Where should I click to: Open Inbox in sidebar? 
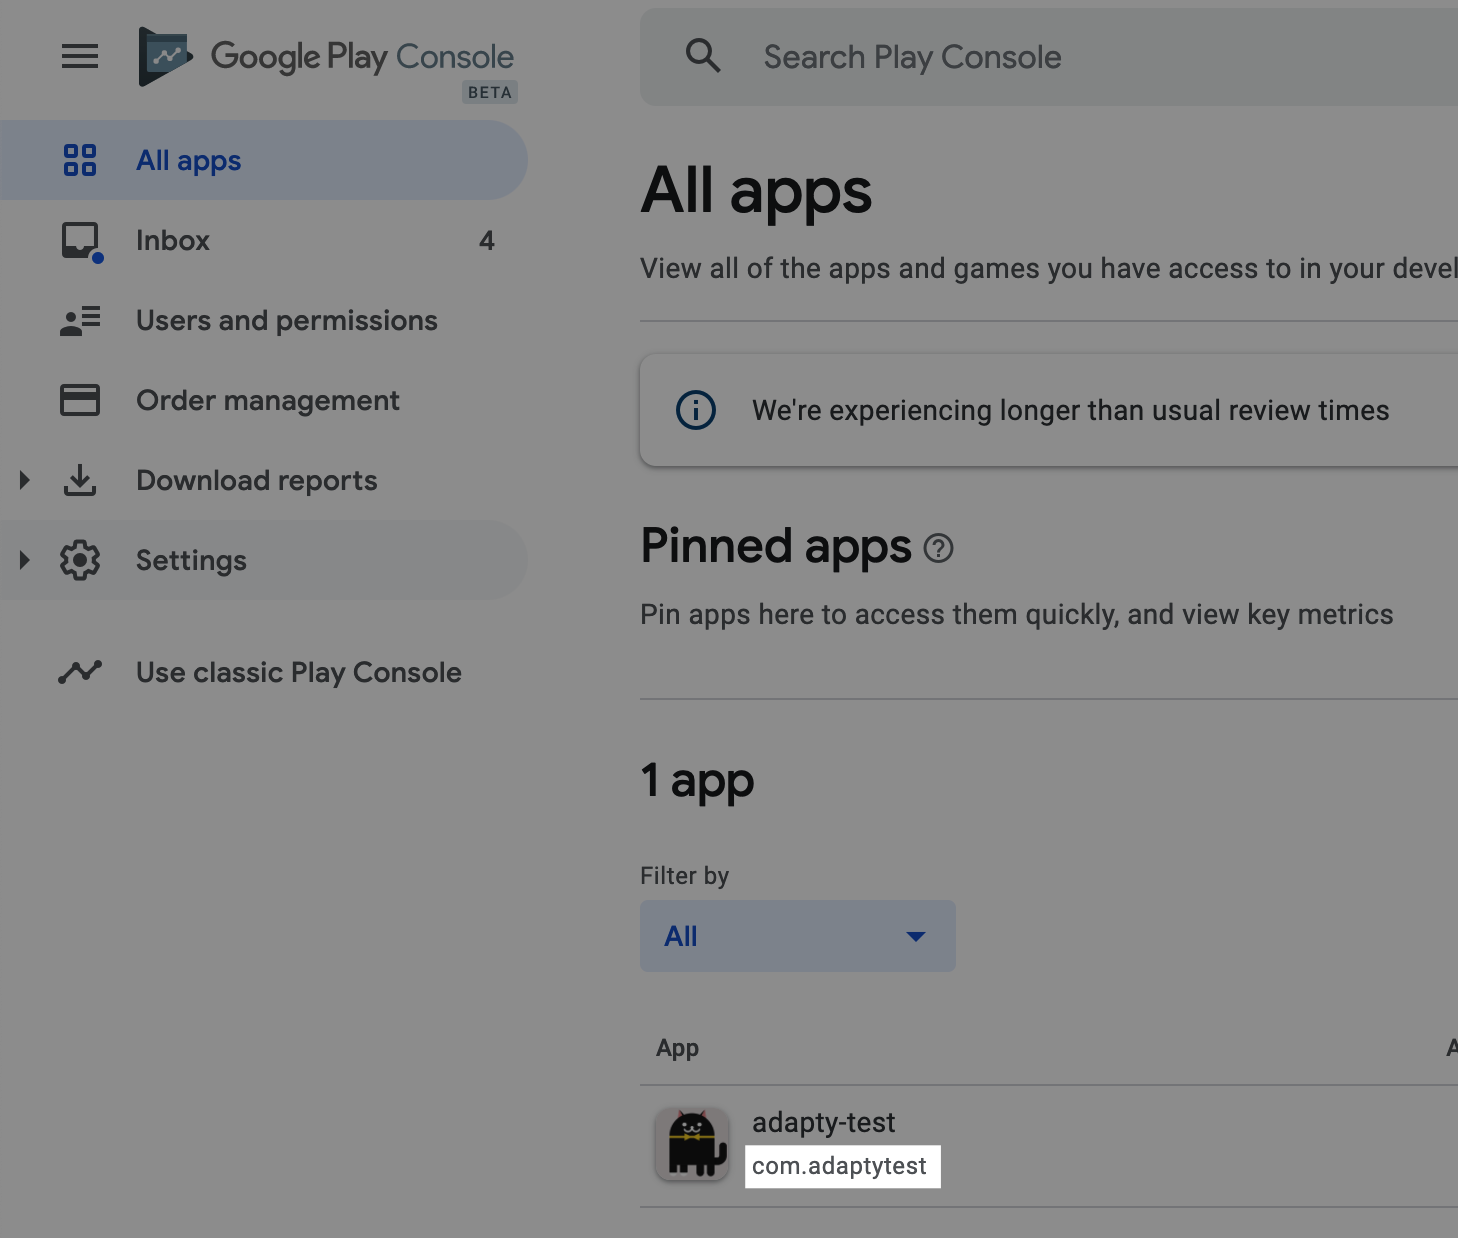[x=264, y=240]
